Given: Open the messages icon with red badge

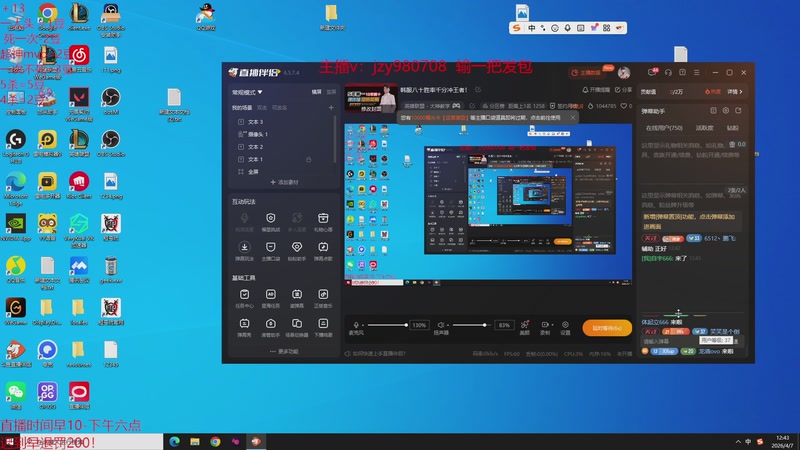Looking at the screenshot, I should (653, 72).
